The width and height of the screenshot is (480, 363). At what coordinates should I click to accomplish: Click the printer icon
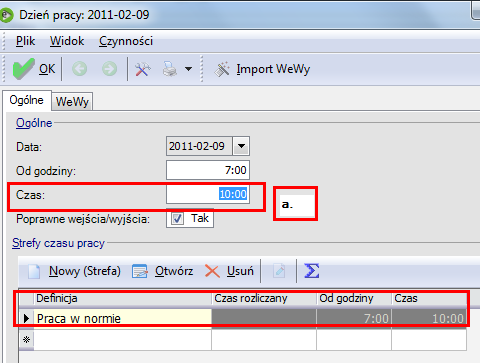(x=170, y=69)
